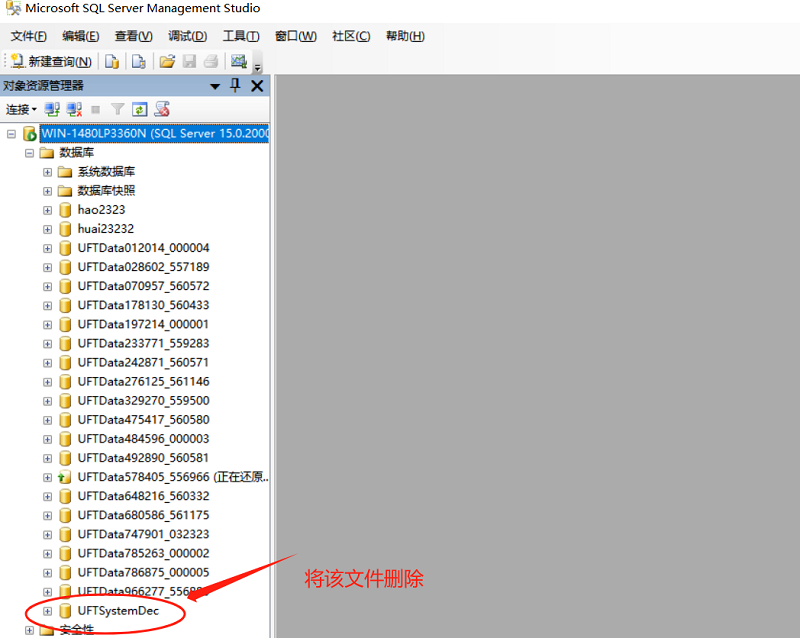Select database UFTData747901_032323

143,534
